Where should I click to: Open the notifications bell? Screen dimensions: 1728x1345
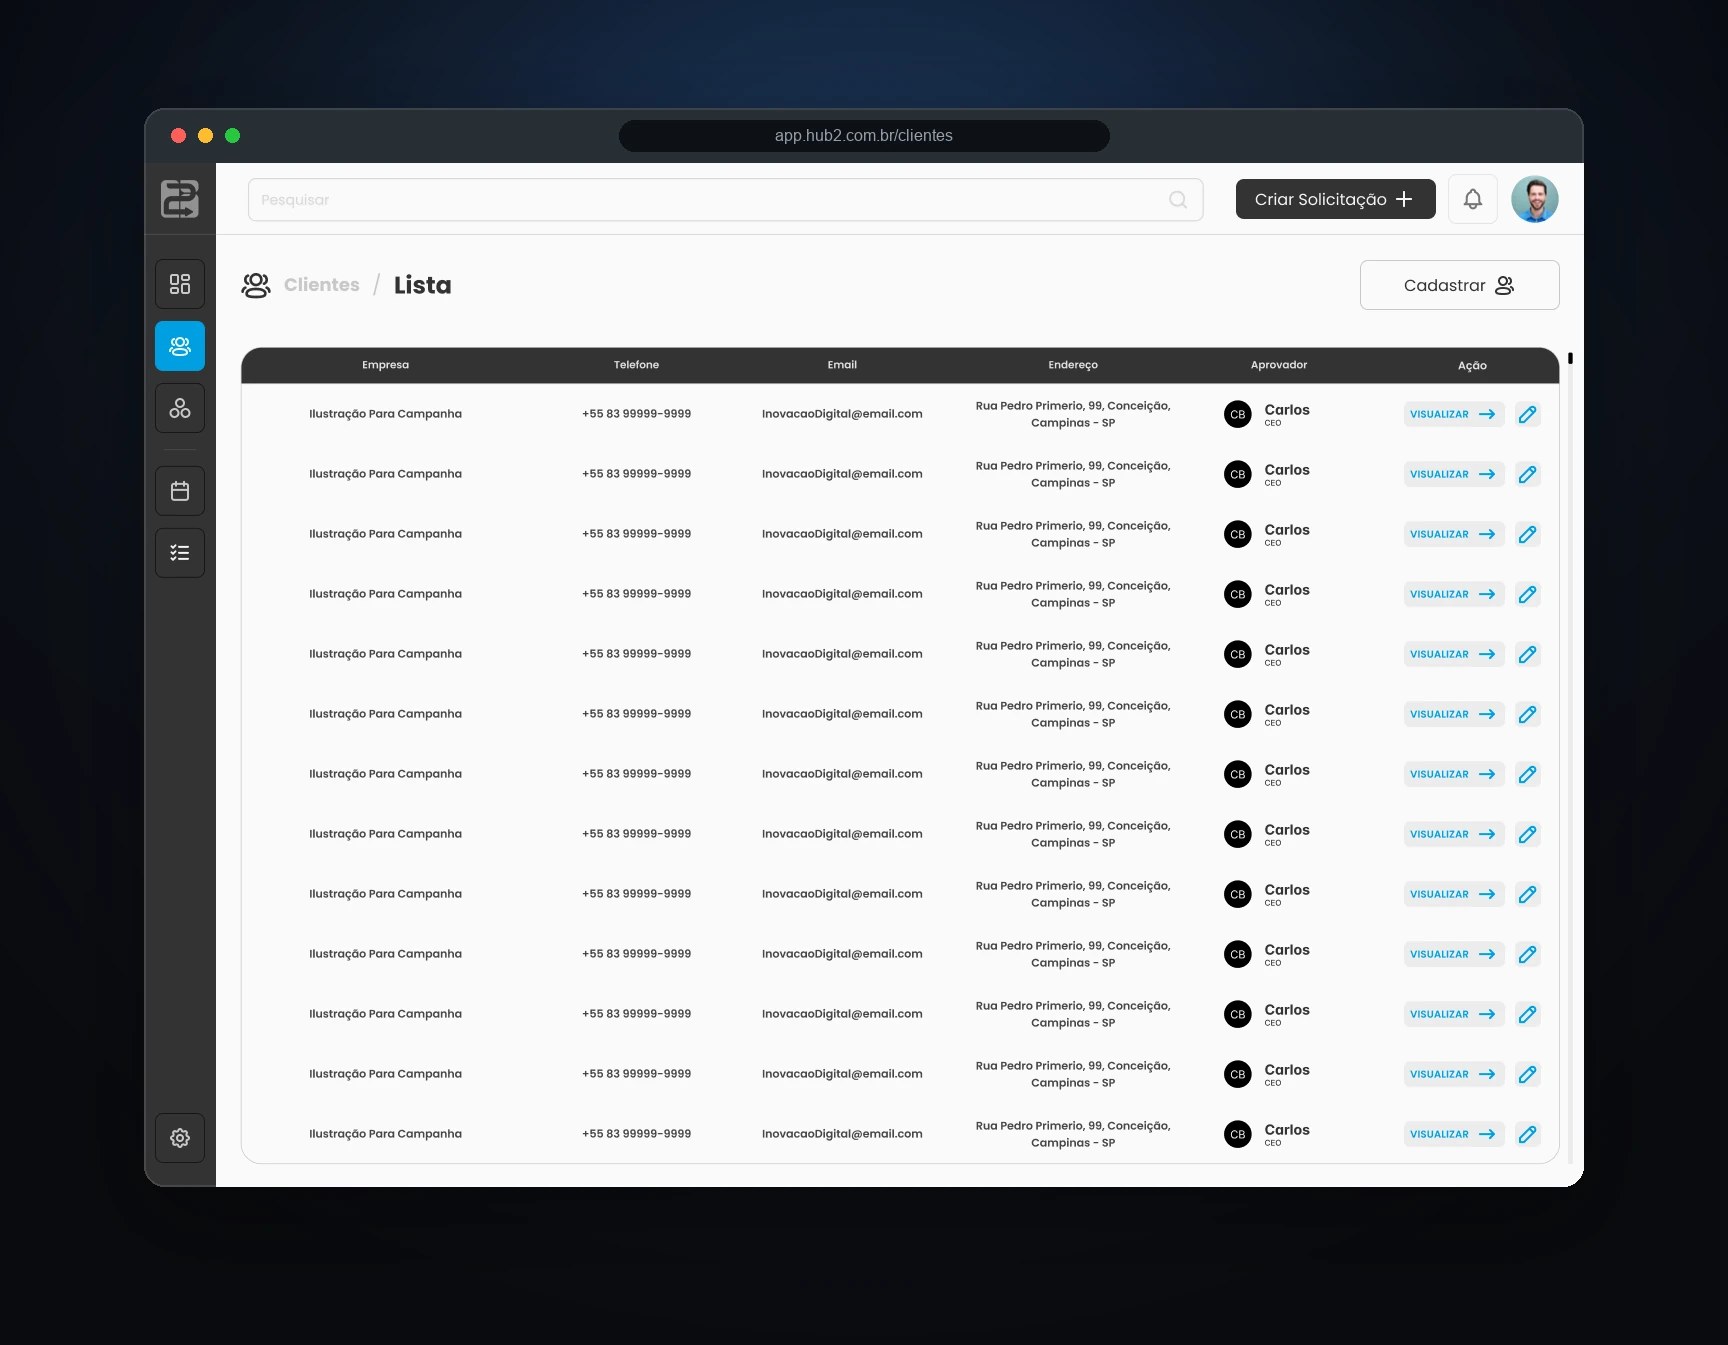tap(1473, 199)
